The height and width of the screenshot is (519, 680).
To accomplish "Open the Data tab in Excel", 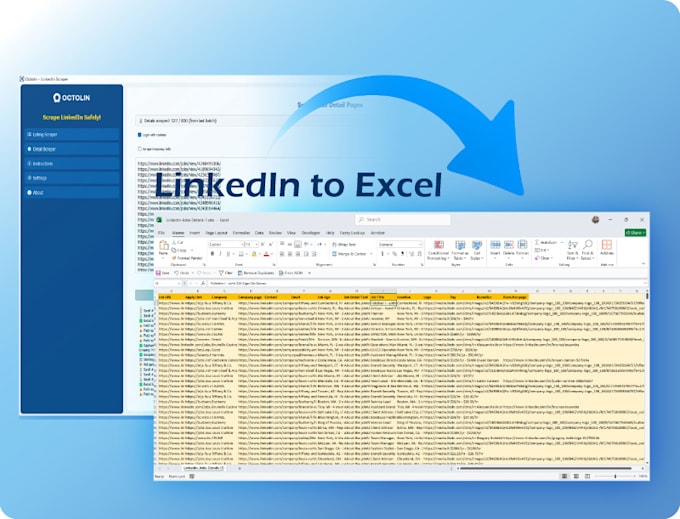I will point(259,233).
